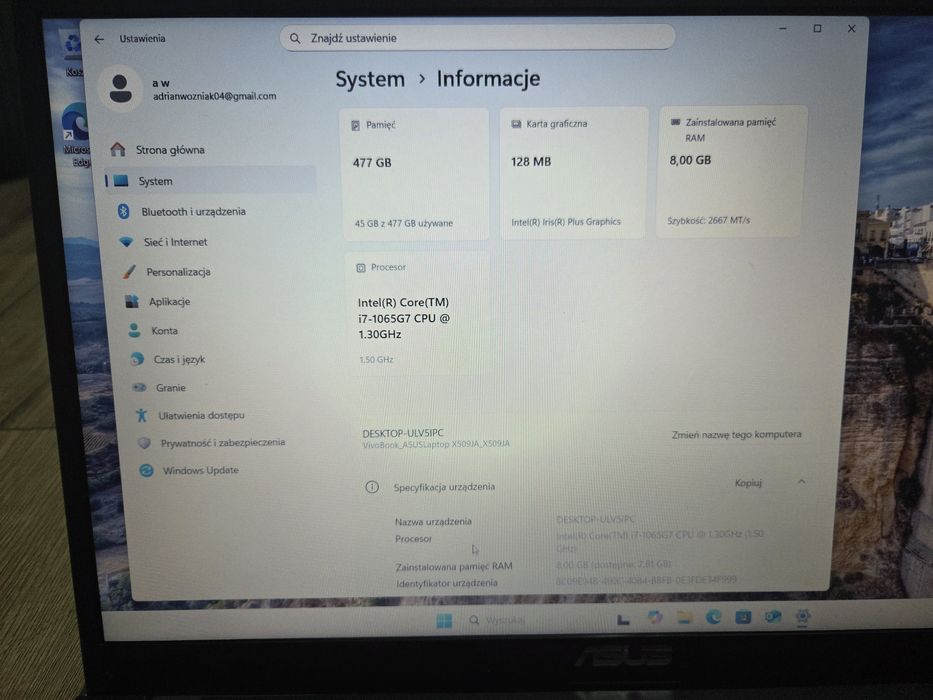This screenshot has width=933, height=700.
Task: Click the Nazwa urządzenia row label
Action: (433, 521)
